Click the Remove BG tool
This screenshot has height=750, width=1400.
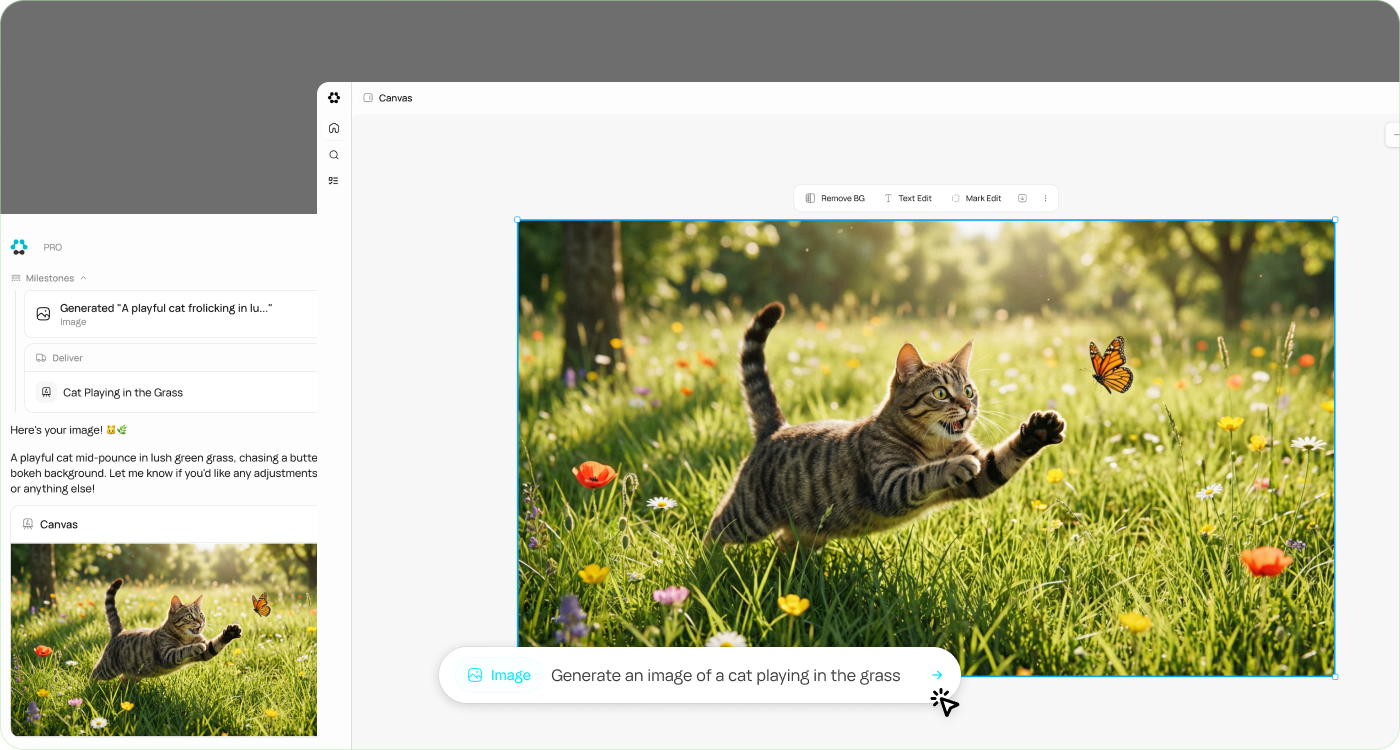tap(835, 198)
